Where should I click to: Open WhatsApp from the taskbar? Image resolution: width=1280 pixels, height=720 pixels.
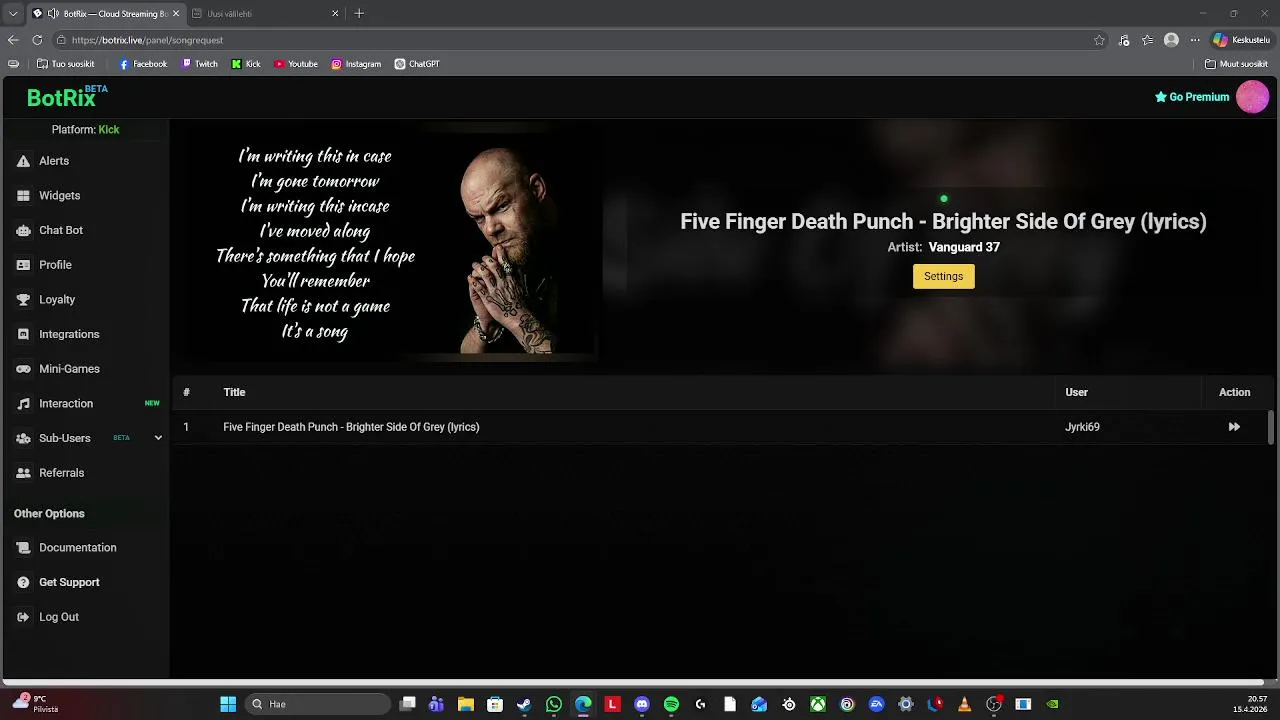(553, 704)
